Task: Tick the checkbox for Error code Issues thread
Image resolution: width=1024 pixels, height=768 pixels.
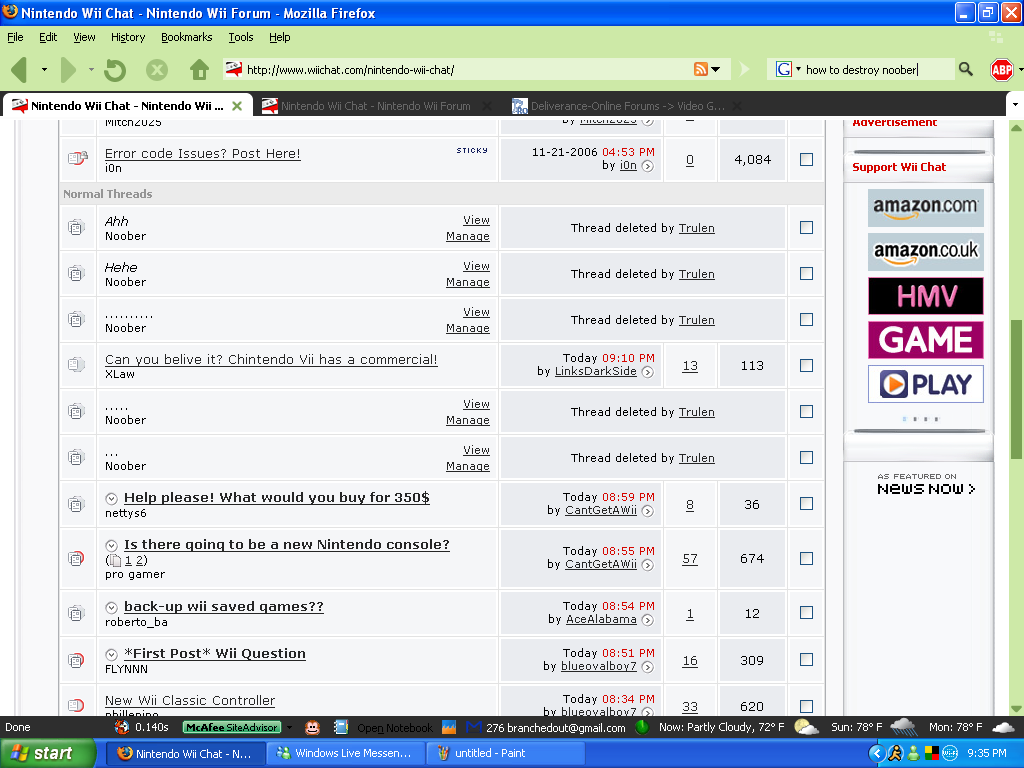Action: click(807, 159)
